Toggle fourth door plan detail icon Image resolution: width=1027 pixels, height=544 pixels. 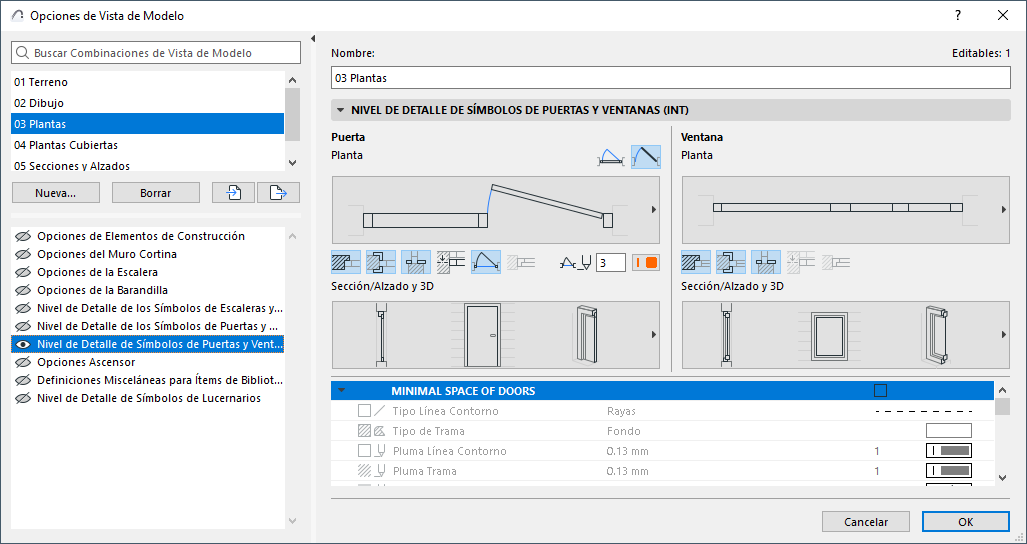point(451,263)
